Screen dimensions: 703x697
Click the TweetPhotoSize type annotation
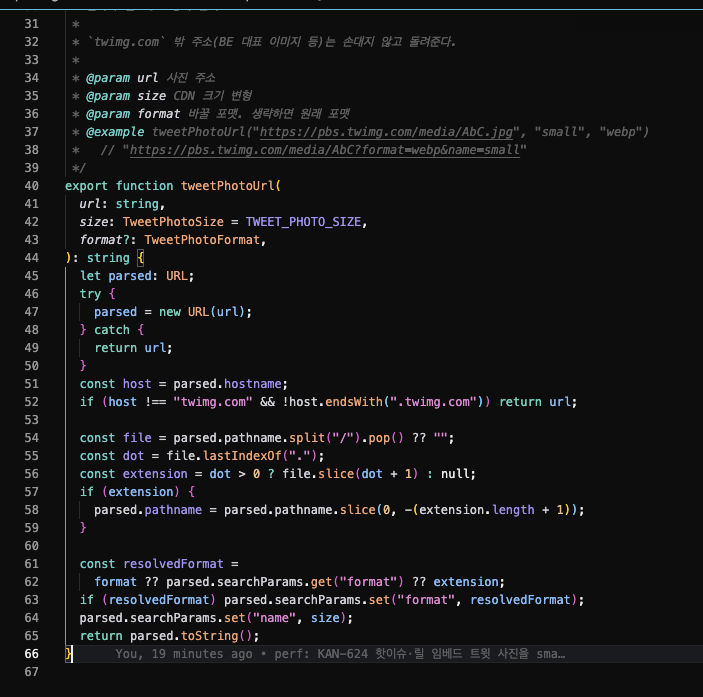(173, 222)
